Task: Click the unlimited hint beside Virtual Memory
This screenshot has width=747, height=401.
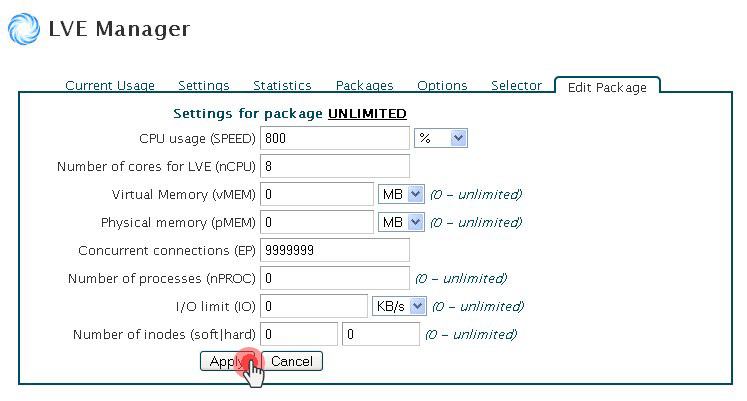Action: pyautogui.click(x=476, y=194)
